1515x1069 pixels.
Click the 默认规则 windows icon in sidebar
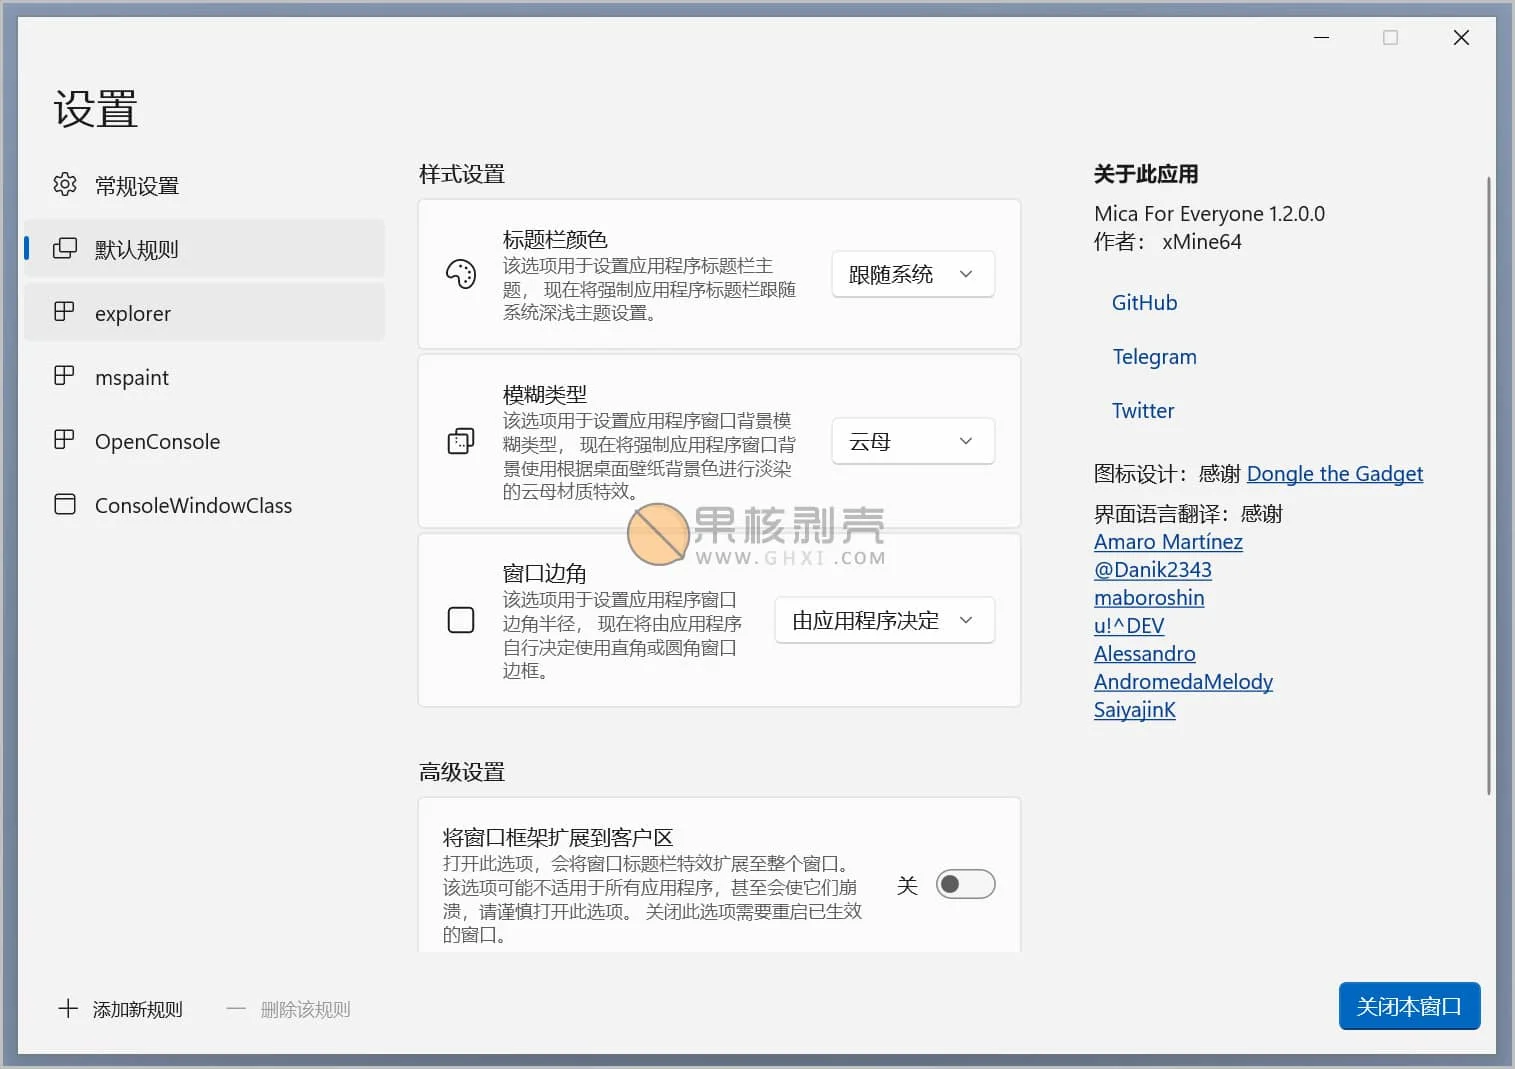65,249
